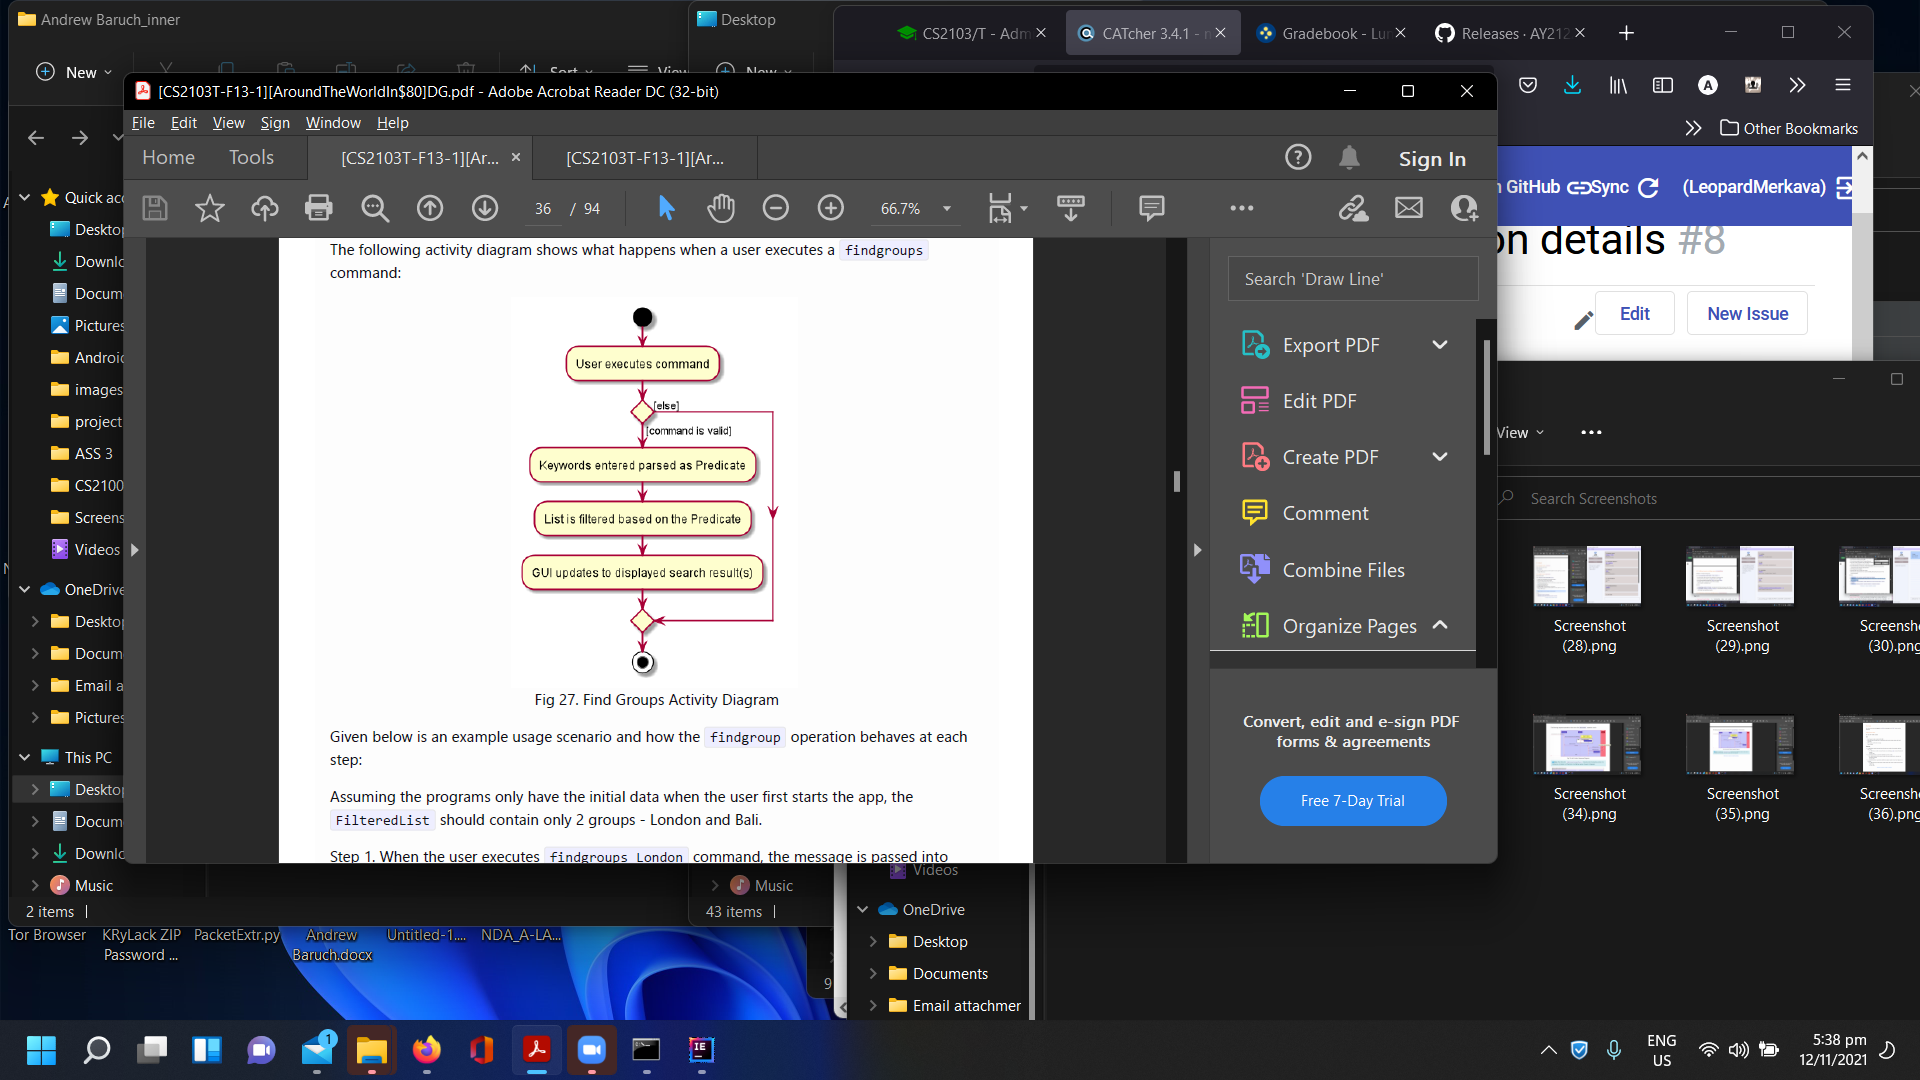Click Free 7-Day Trial button
The height and width of the screenshot is (1080, 1920).
pos(1352,801)
